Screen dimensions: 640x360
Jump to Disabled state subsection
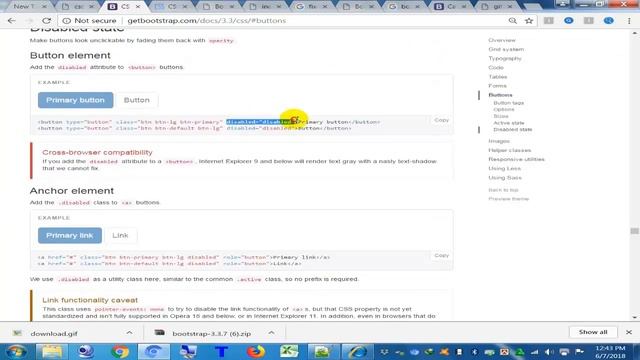[x=513, y=129]
